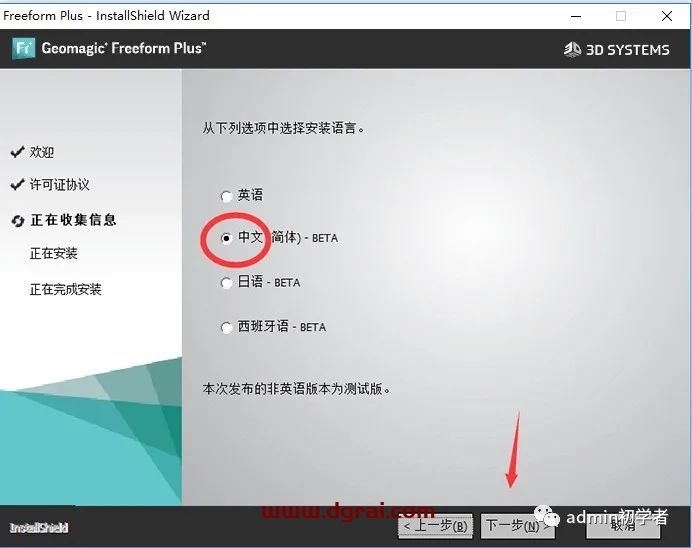Select the 西班牙语 BETA radio option

point(226,327)
